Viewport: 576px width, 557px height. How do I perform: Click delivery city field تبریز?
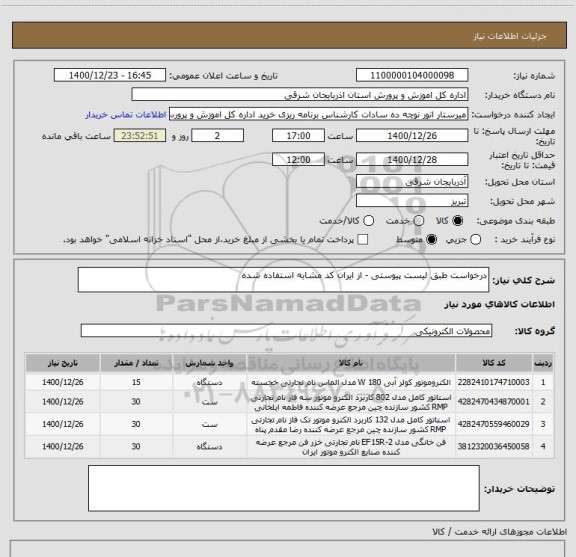point(412,201)
